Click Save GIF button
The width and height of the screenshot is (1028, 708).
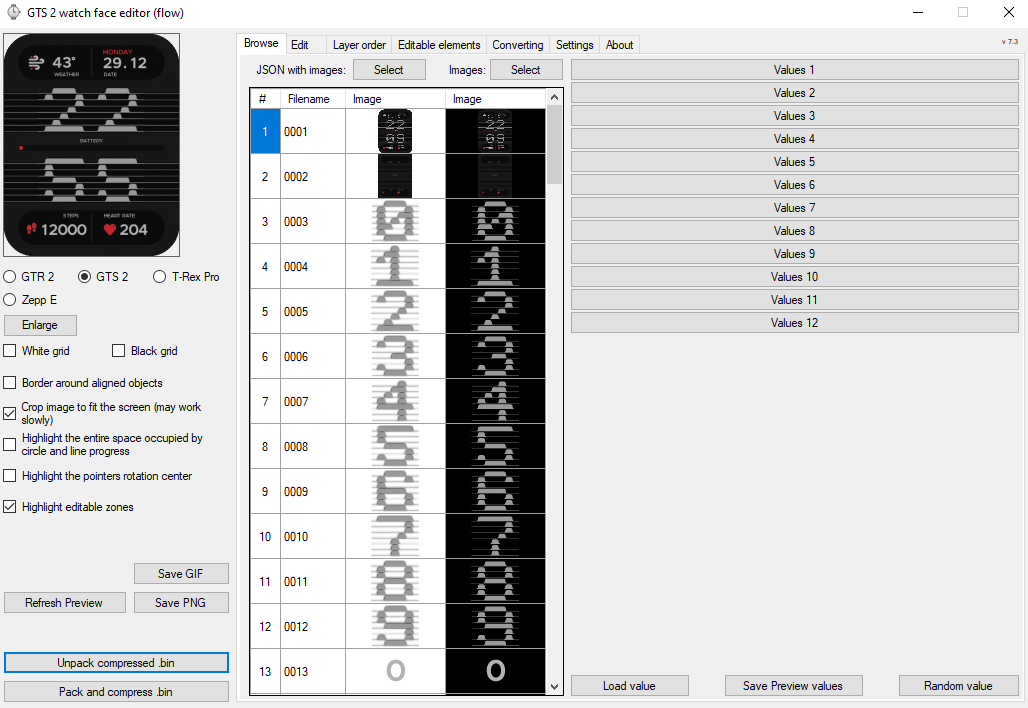pyautogui.click(x=182, y=574)
